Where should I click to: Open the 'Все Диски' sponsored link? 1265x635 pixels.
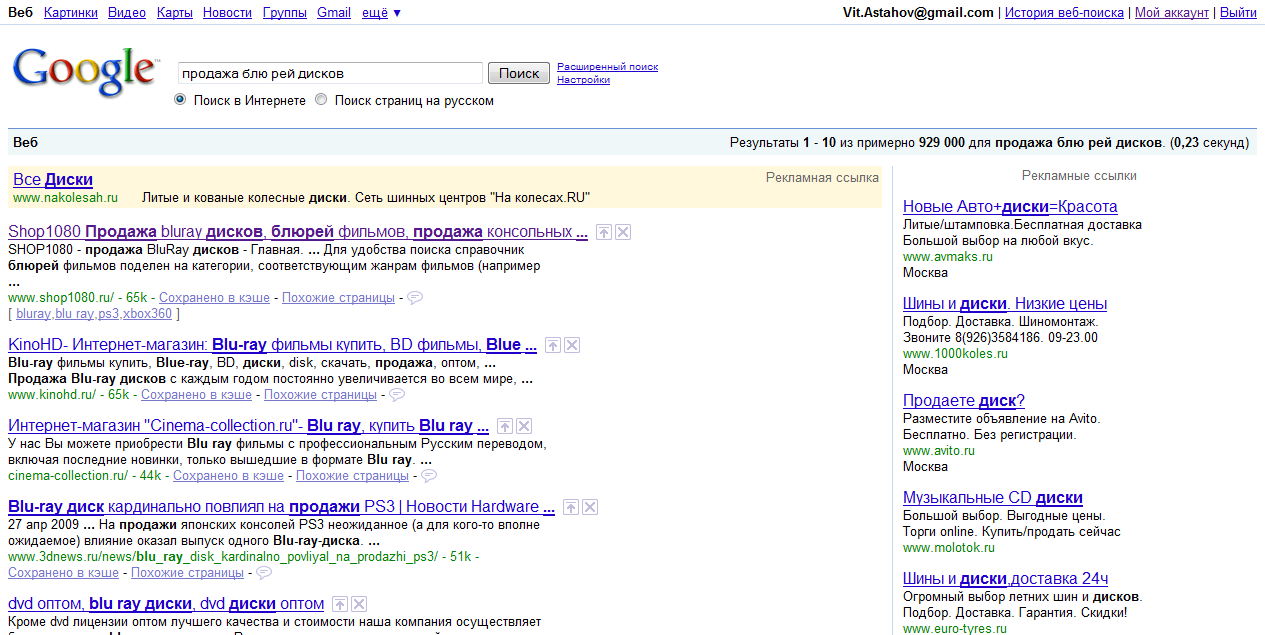click(53, 180)
